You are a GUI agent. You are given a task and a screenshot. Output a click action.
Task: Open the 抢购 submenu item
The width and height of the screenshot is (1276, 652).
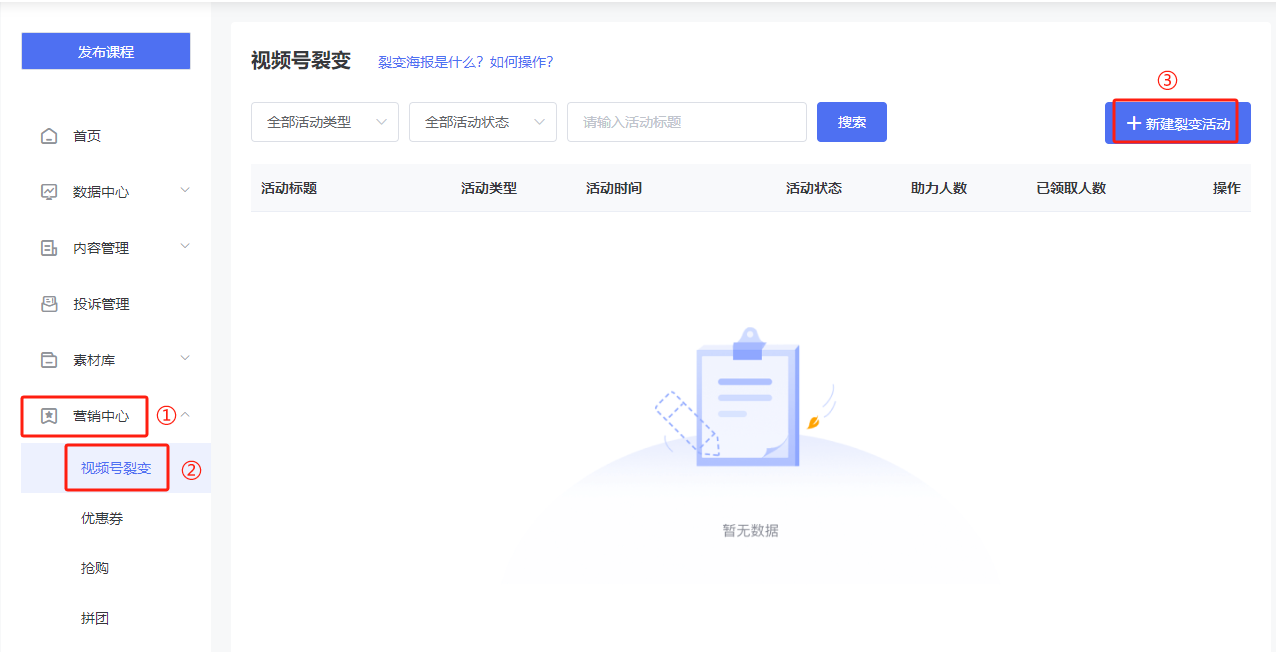[95, 568]
